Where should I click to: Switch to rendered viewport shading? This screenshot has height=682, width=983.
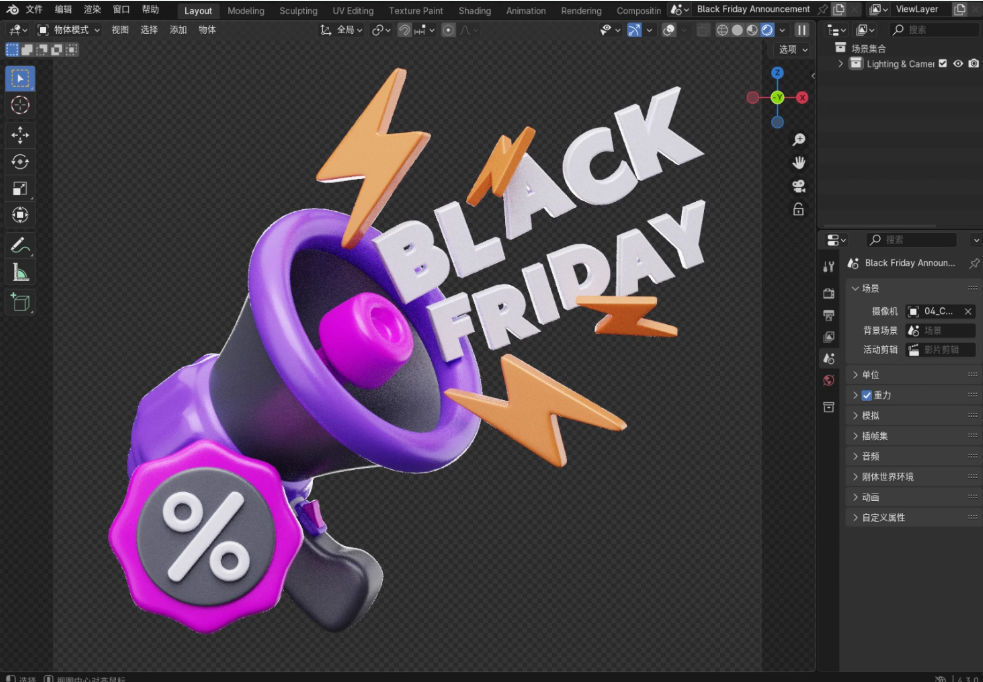point(767,30)
